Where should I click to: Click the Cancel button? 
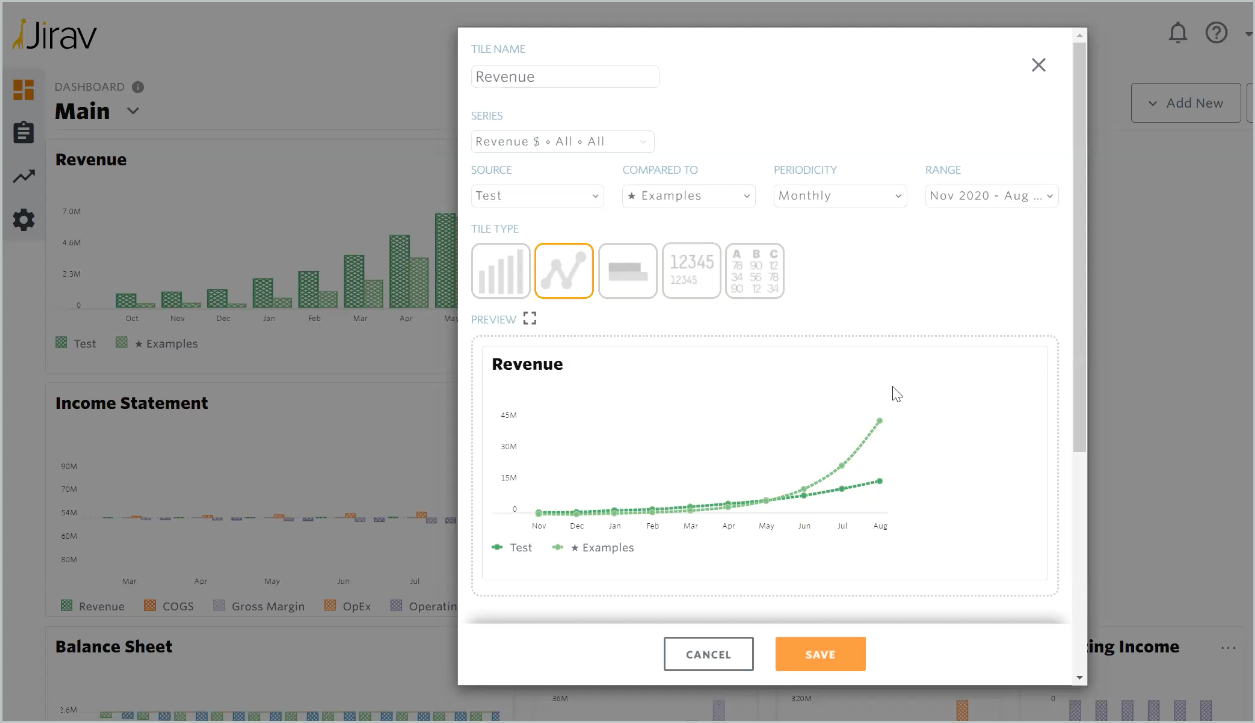point(708,654)
